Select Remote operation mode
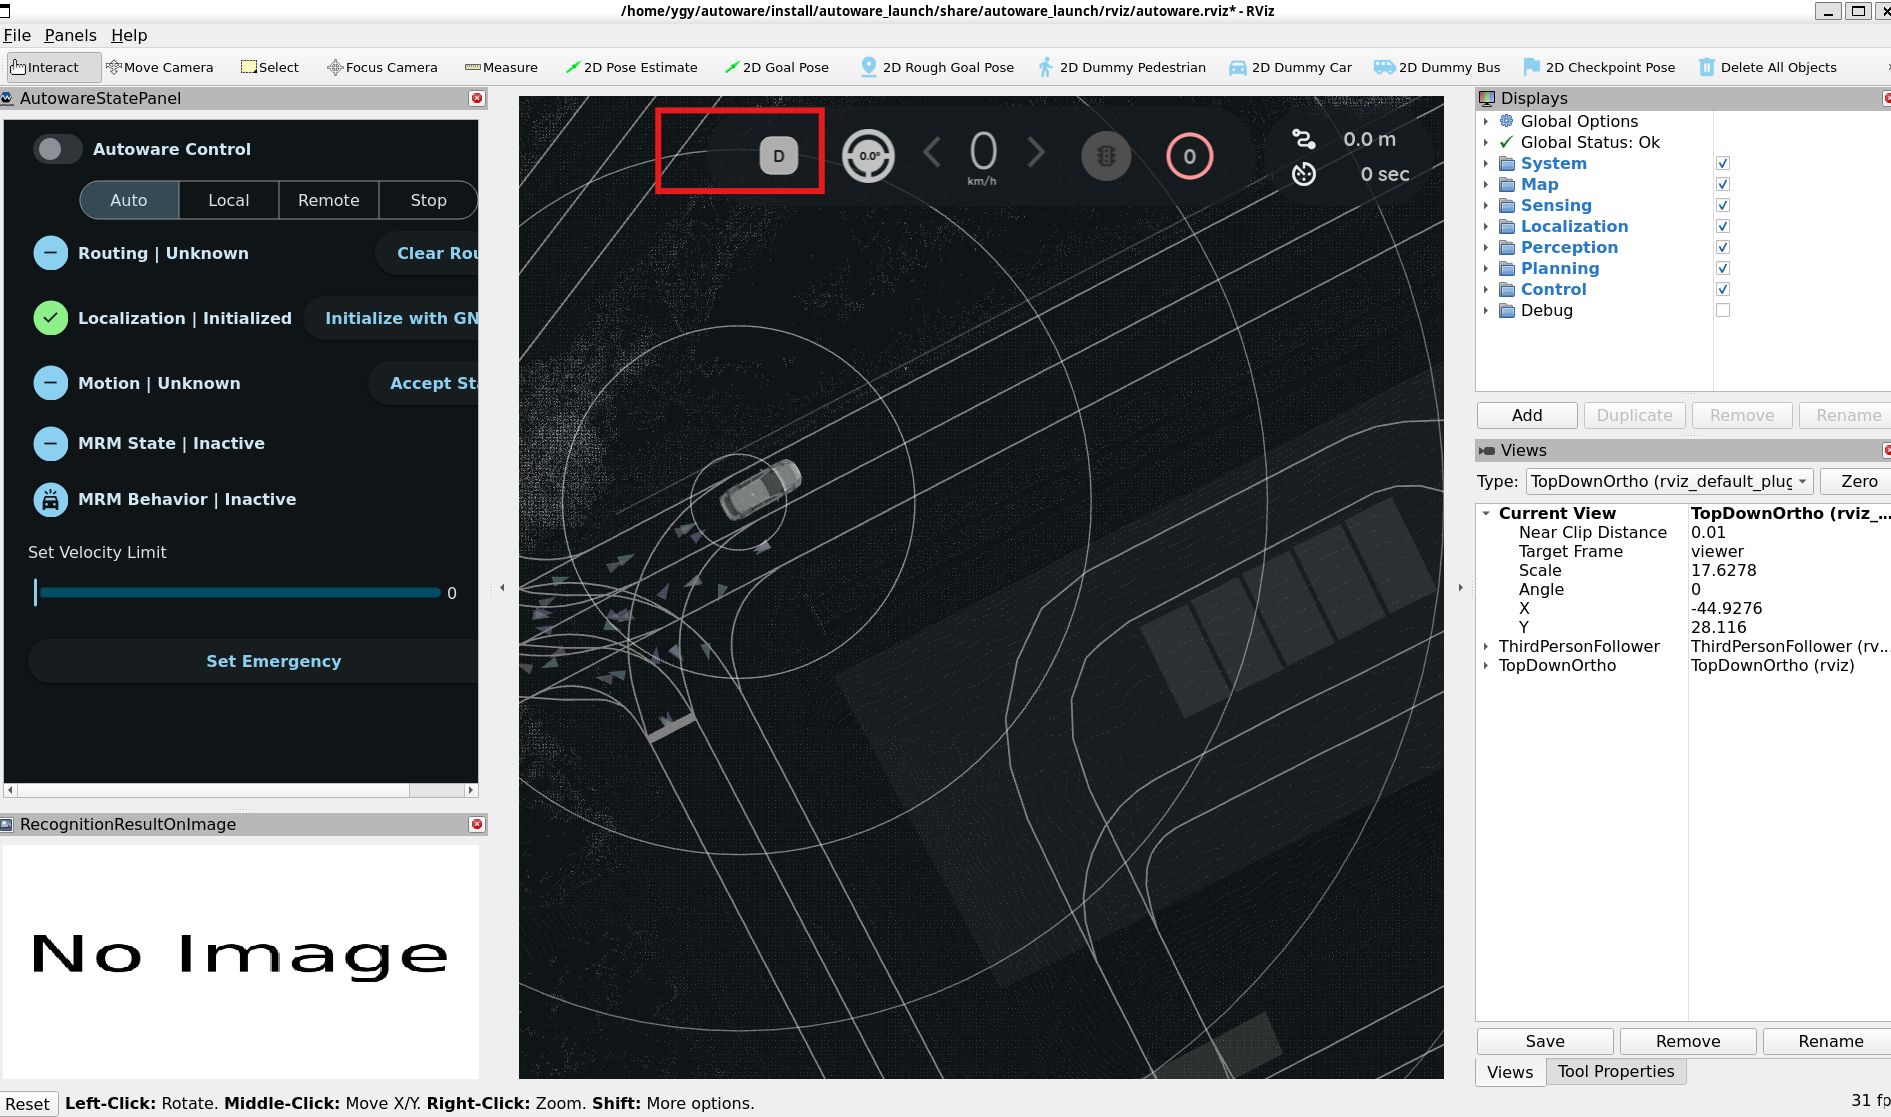Image resolution: width=1891 pixels, height=1117 pixels. (329, 200)
